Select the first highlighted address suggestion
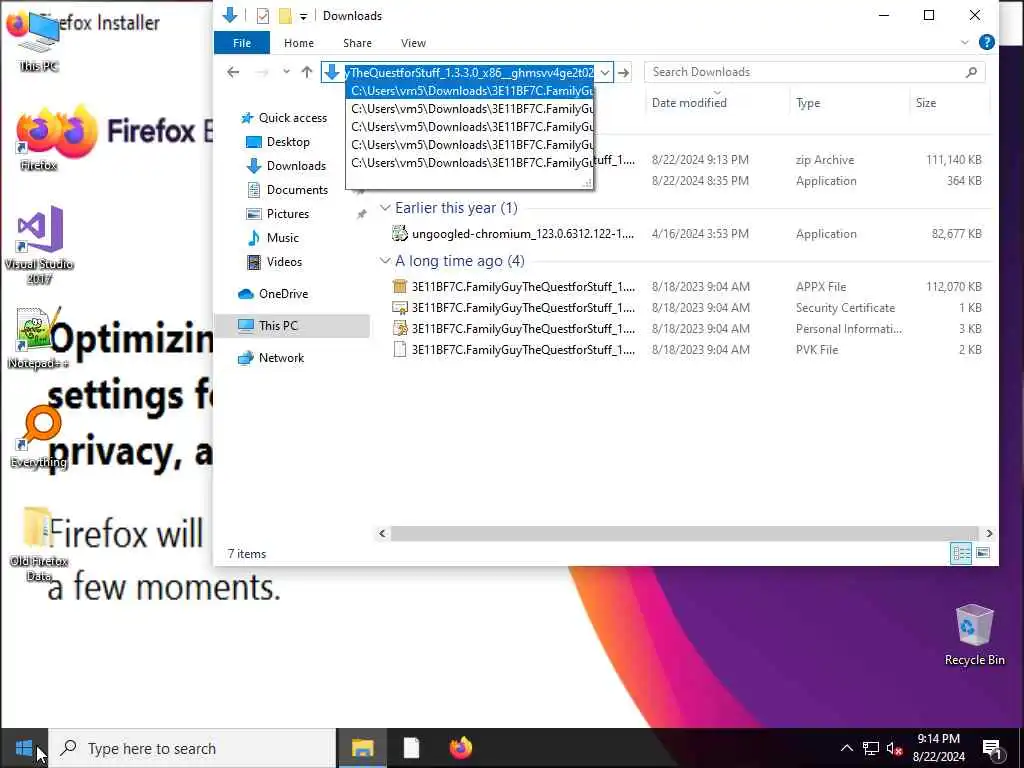The height and width of the screenshot is (768, 1024). tap(470, 91)
